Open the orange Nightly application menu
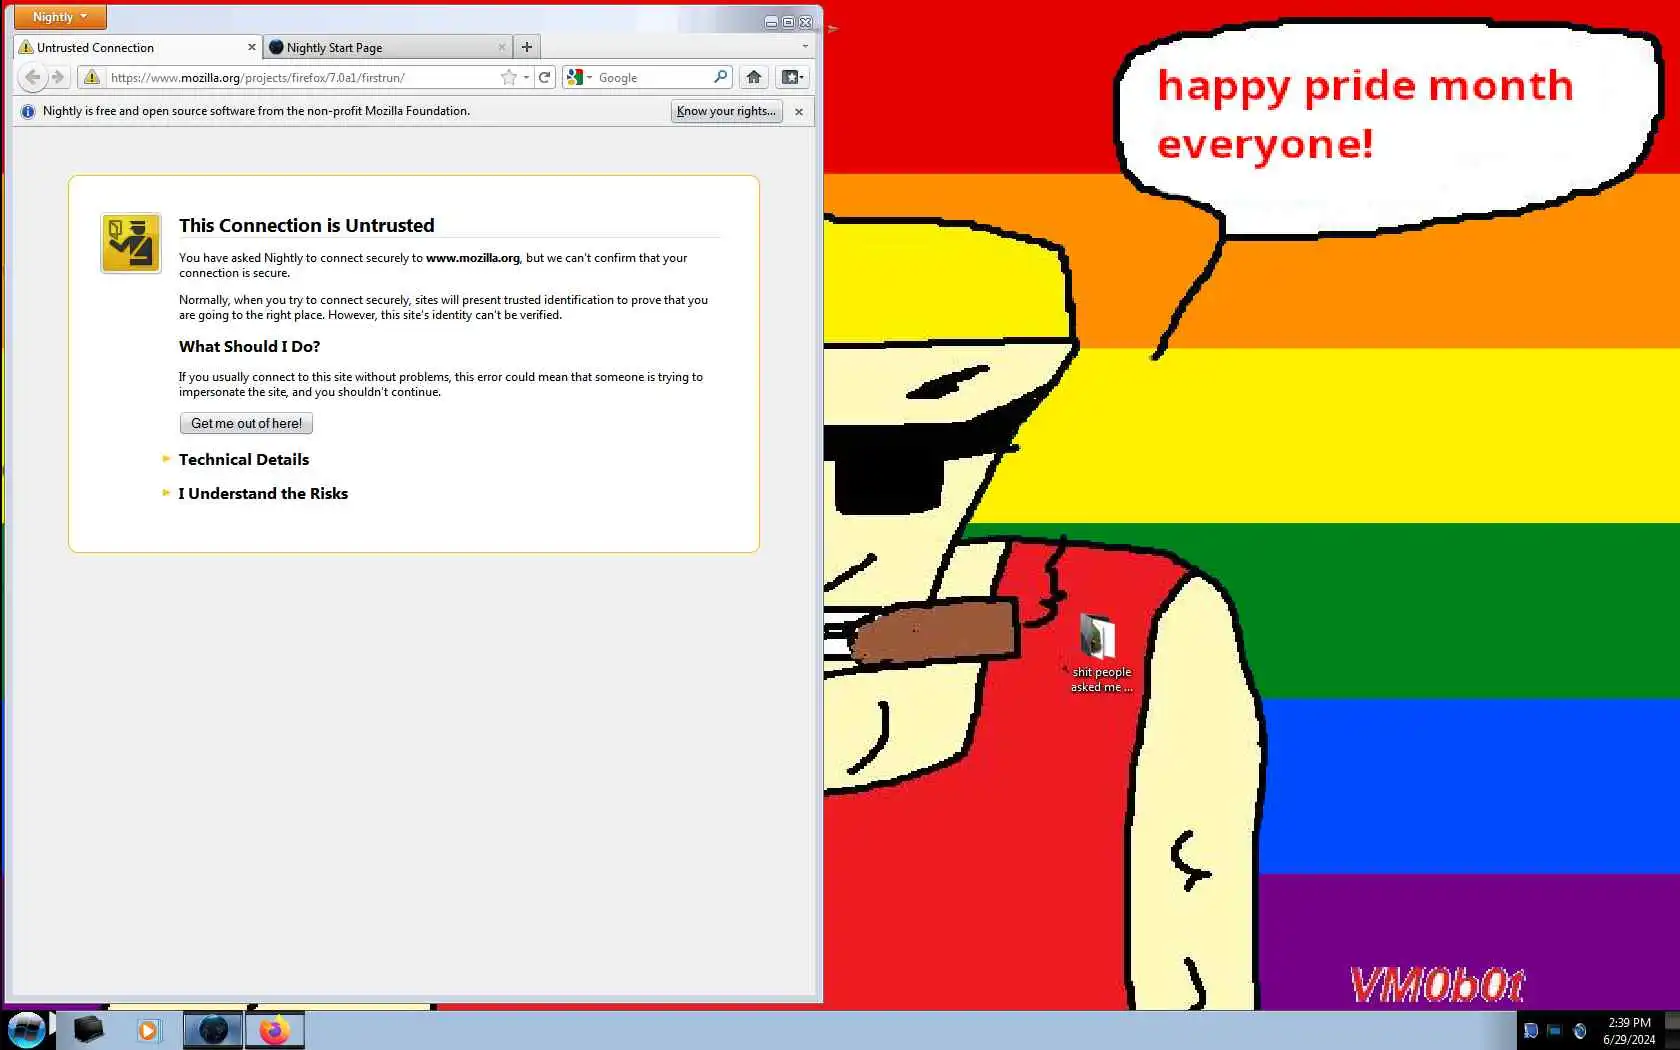Viewport: 1680px width, 1050px height. click(60, 17)
